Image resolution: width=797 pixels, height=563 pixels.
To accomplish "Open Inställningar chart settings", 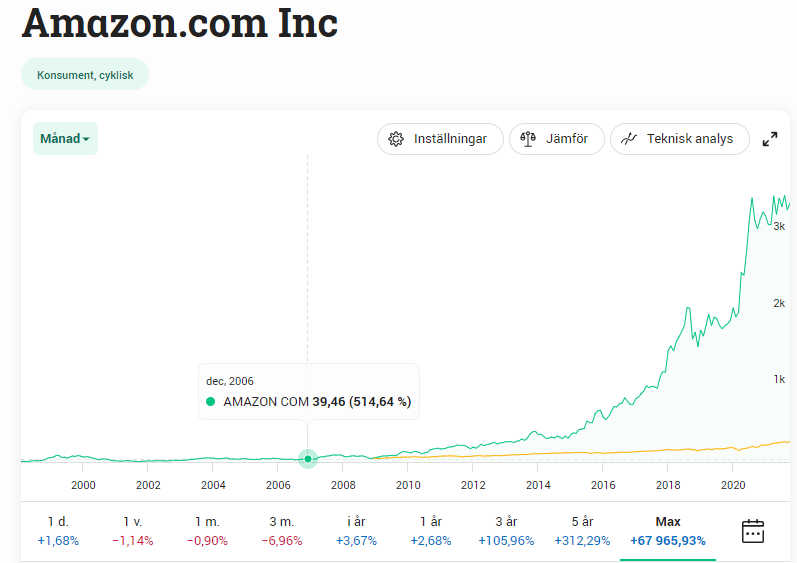I will [x=437, y=139].
